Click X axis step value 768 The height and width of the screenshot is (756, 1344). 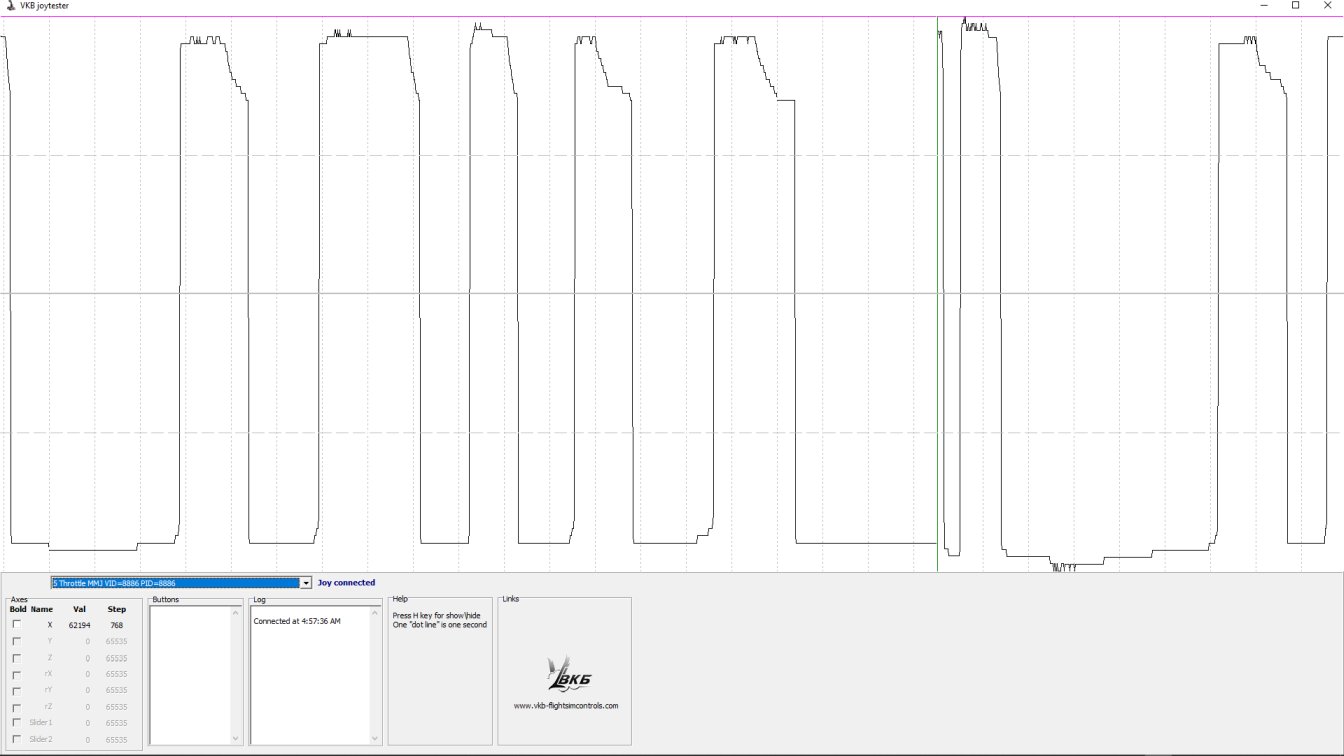tap(117, 625)
